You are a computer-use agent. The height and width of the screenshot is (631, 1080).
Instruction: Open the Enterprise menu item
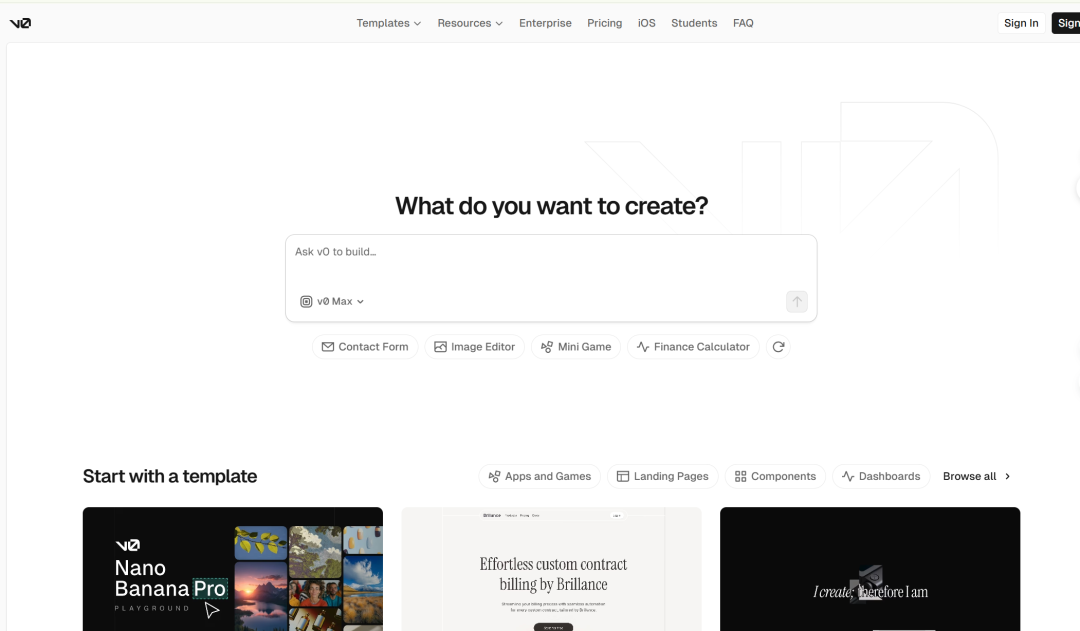545,23
